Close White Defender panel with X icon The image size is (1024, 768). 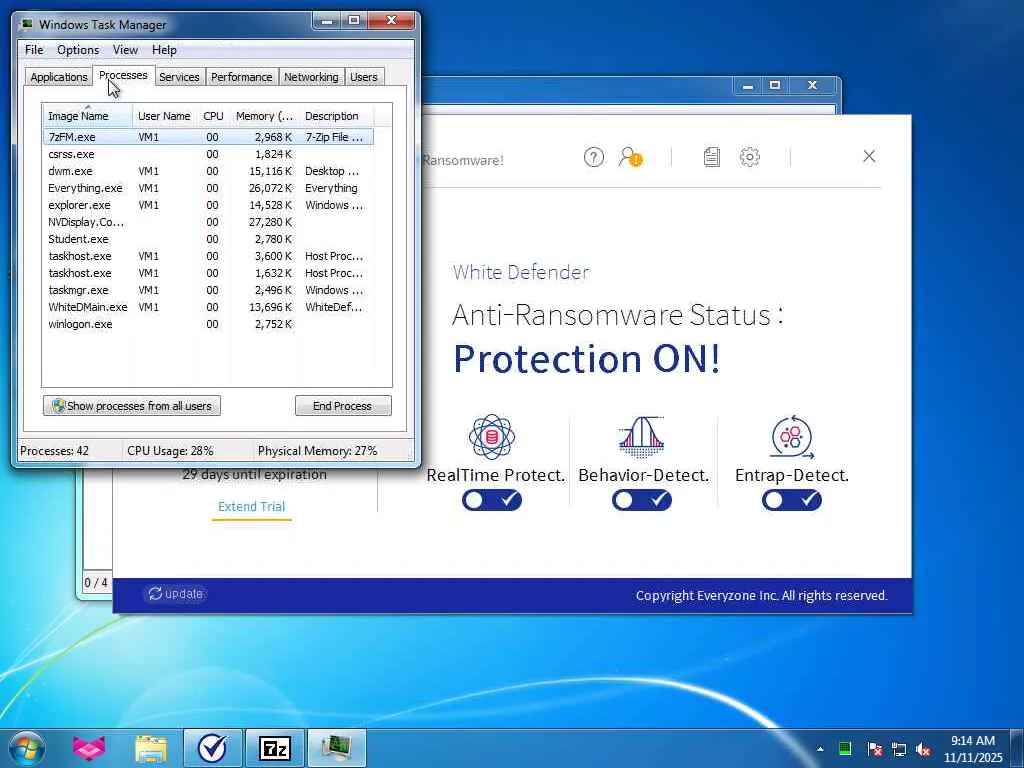[x=869, y=156]
